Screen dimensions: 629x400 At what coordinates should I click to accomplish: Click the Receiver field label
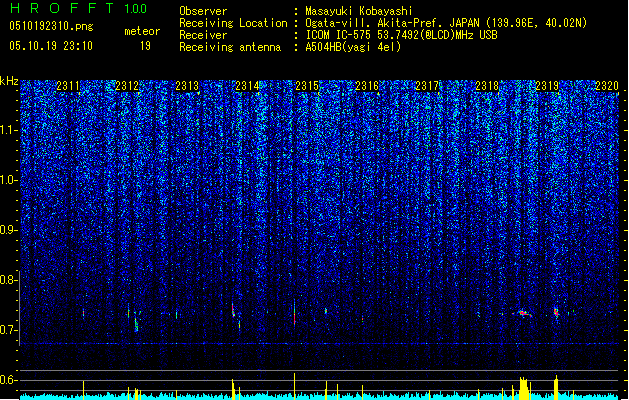(203, 35)
